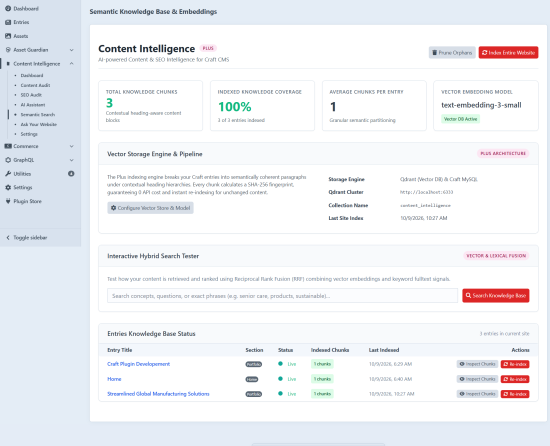Click the Toggle sidebar arrow icon
The image size is (550, 446).
[x=8, y=238]
